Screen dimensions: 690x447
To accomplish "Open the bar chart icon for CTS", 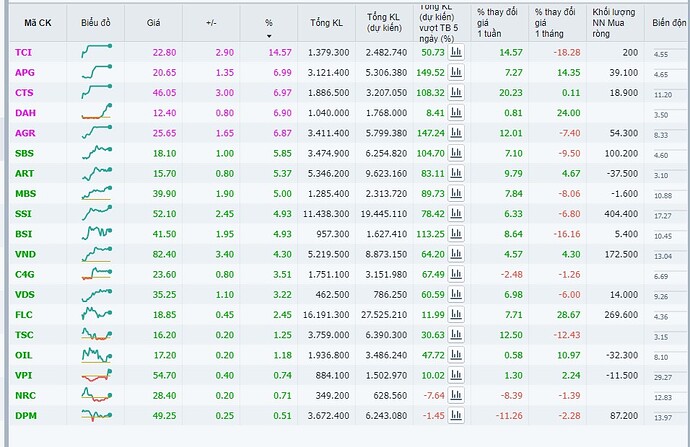I will click(x=456, y=92).
